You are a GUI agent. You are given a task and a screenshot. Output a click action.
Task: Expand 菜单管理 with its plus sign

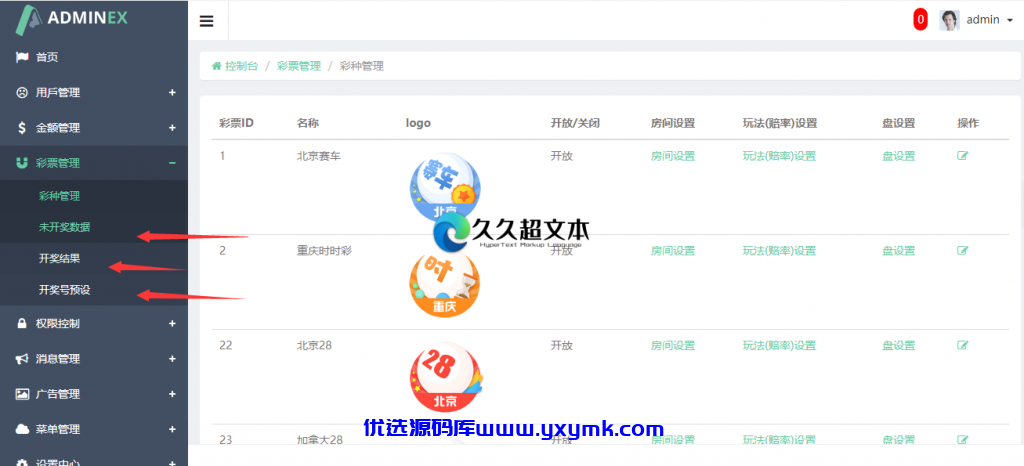point(172,429)
